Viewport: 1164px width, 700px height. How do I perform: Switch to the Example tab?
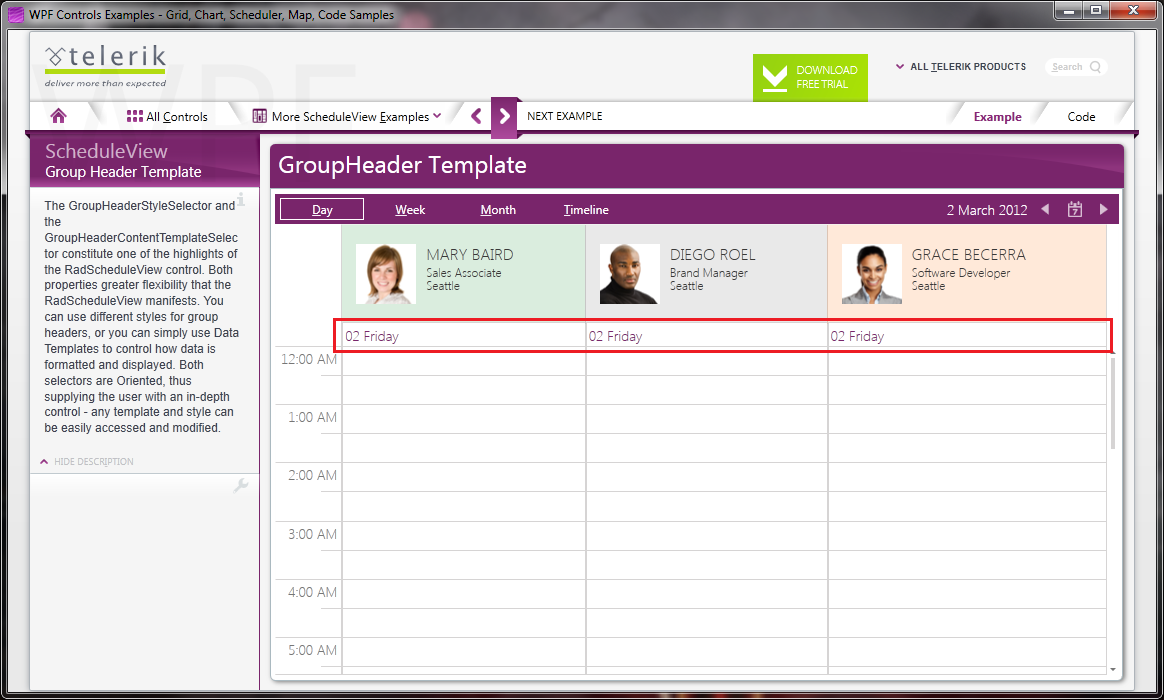pos(997,117)
